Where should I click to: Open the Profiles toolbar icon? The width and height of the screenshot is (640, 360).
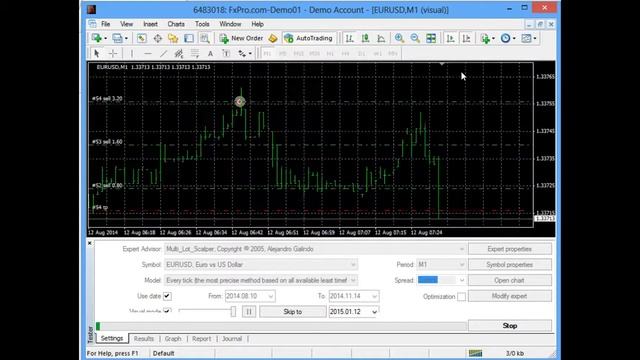point(118,38)
